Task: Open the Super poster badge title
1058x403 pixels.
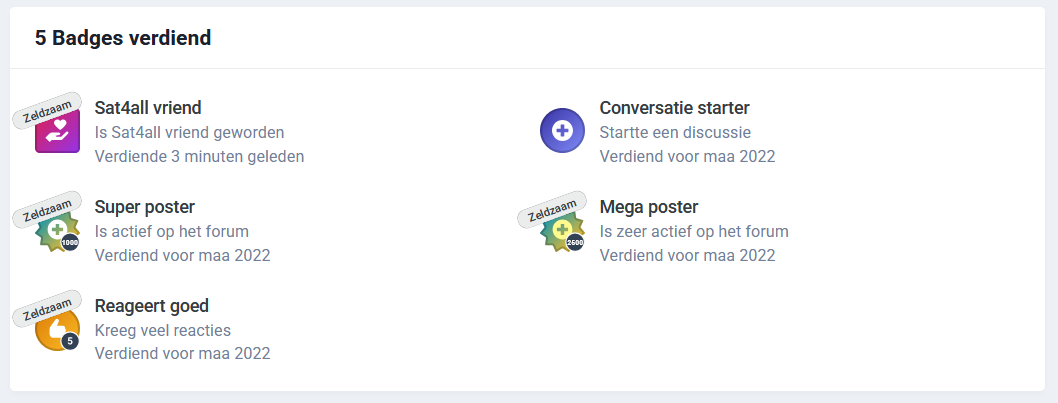Action: click(144, 207)
